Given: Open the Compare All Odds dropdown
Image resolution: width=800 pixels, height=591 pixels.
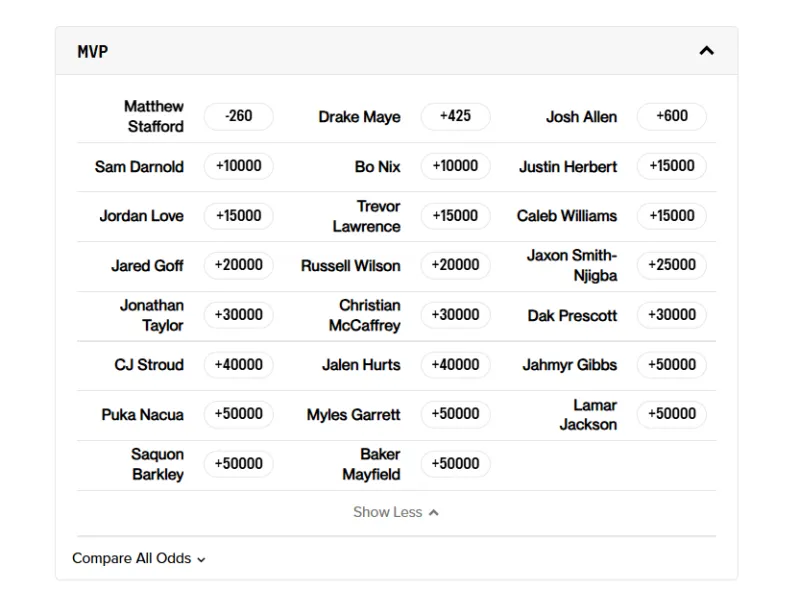Looking at the screenshot, I should (139, 558).
